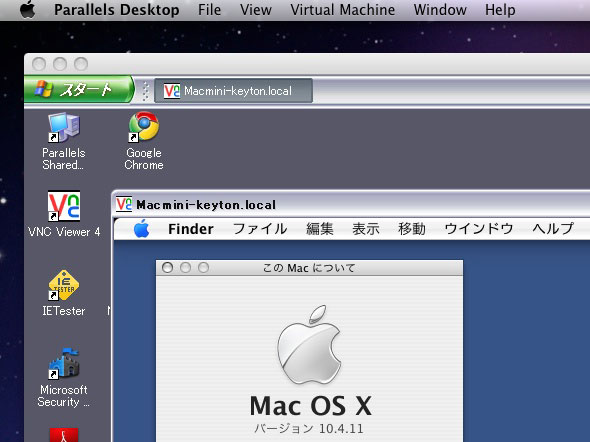
Task: Click the Mac OS X heading text
Action: pos(311,406)
